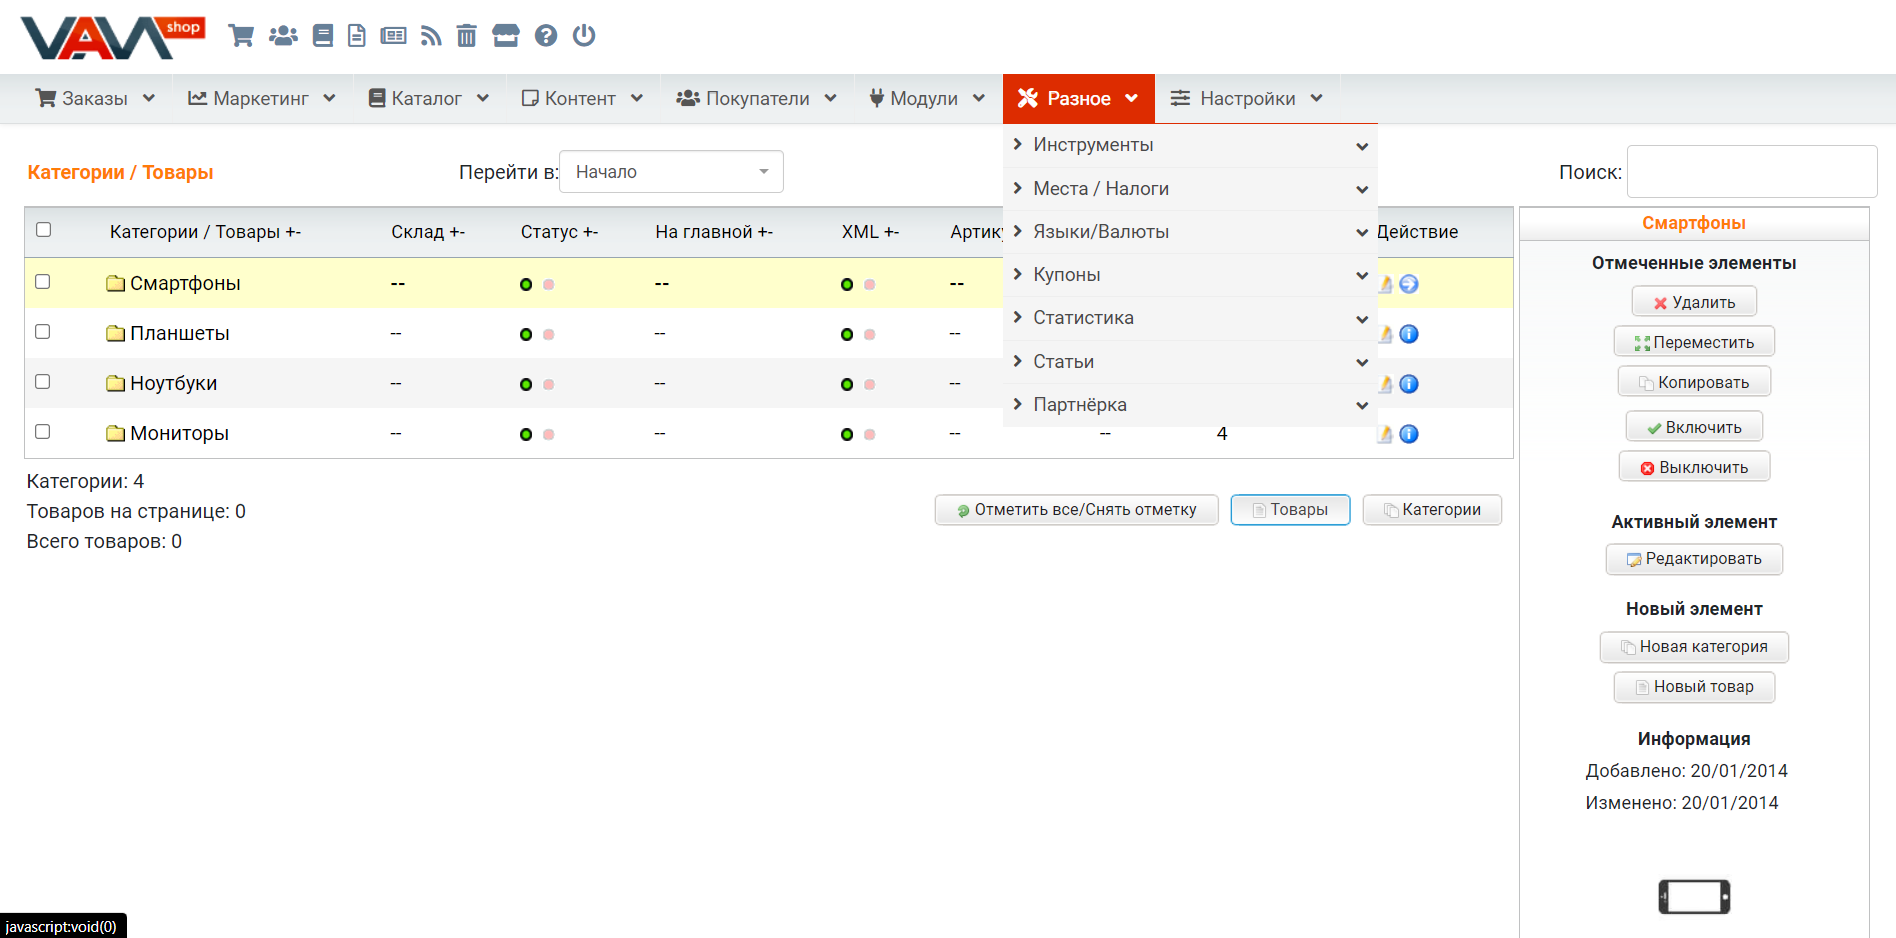Check the Мониторы row checkbox
Viewport: 1896px width, 938px height.
click(43, 432)
